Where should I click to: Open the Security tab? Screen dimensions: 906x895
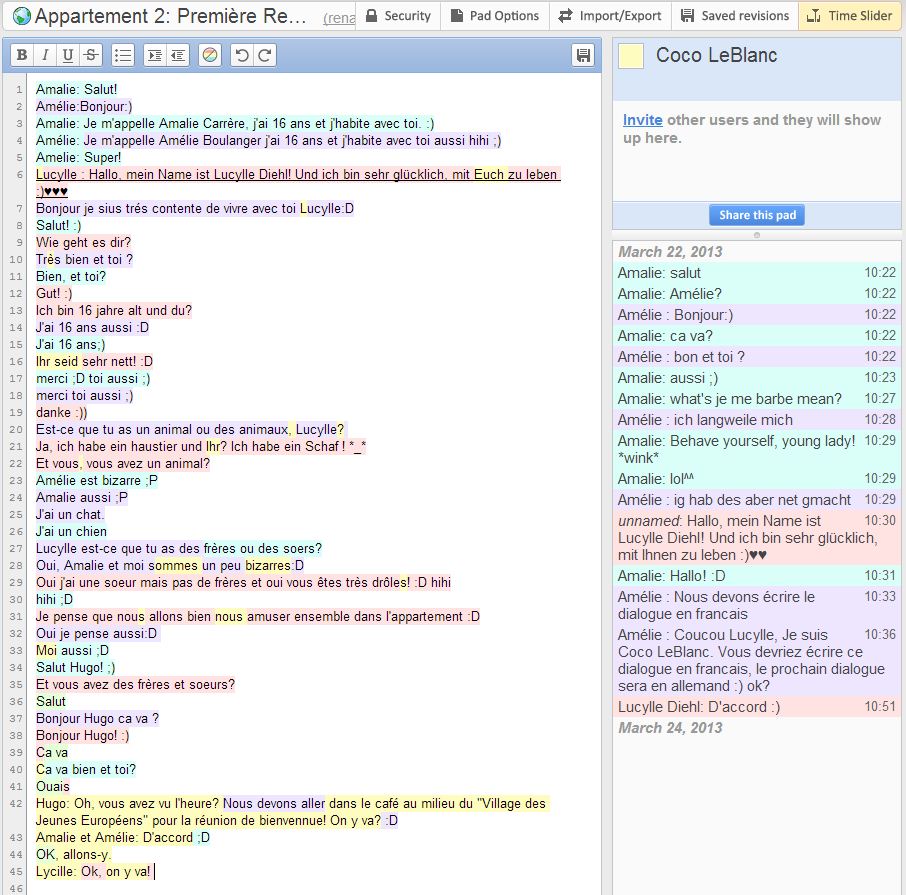click(x=397, y=16)
